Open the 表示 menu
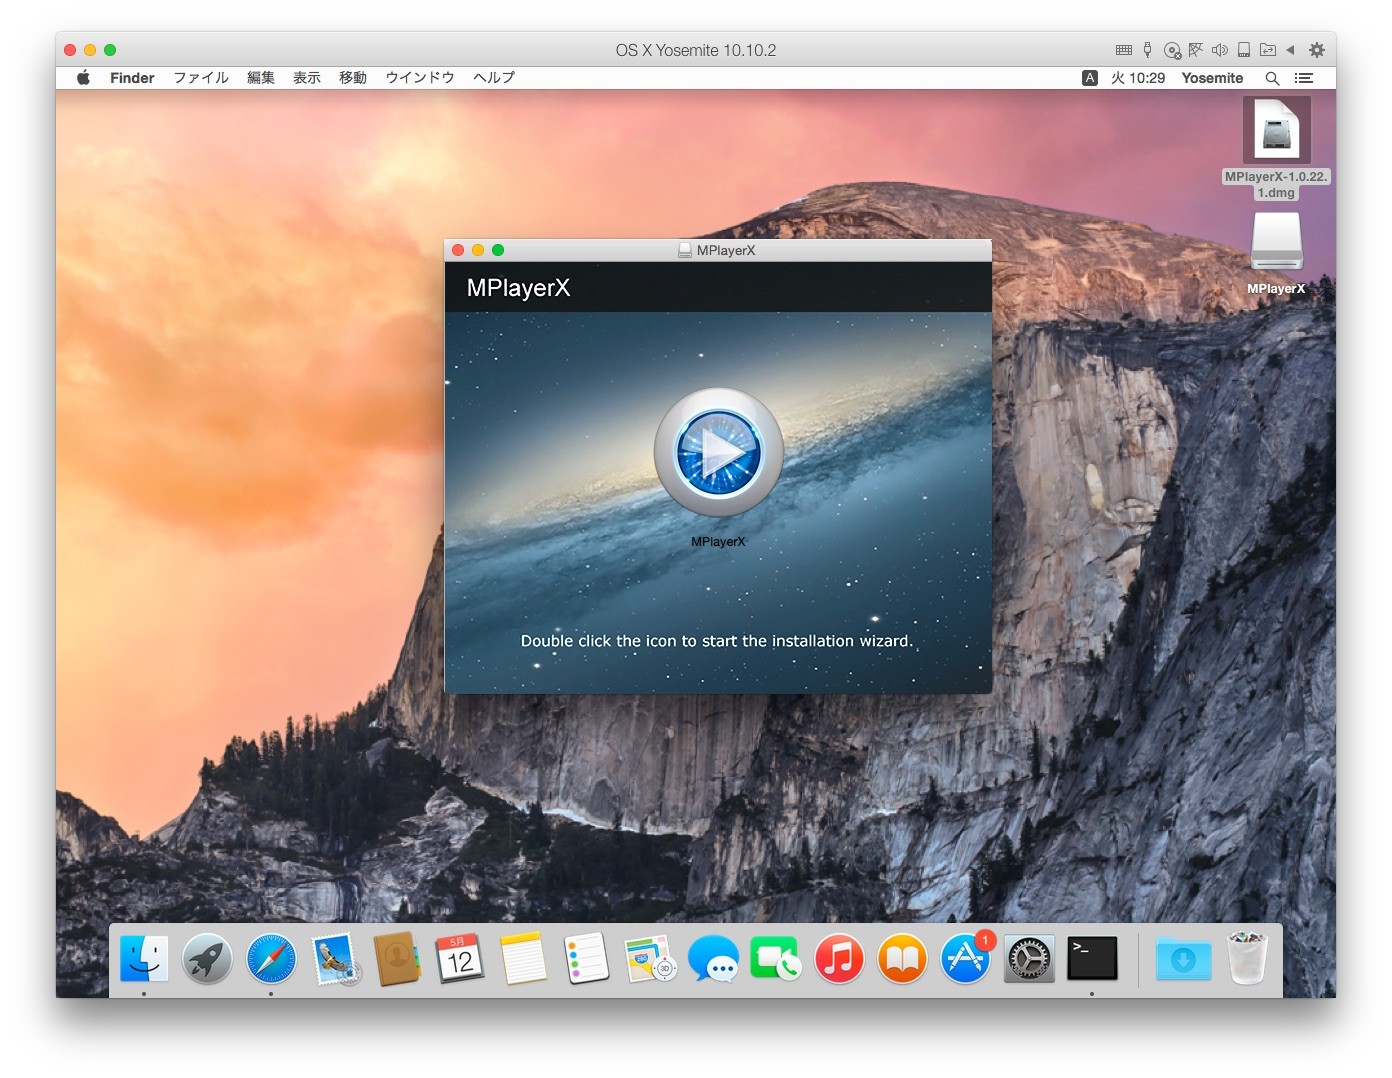The width and height of the screenshot is (1392, 1078). click(307, 78)
